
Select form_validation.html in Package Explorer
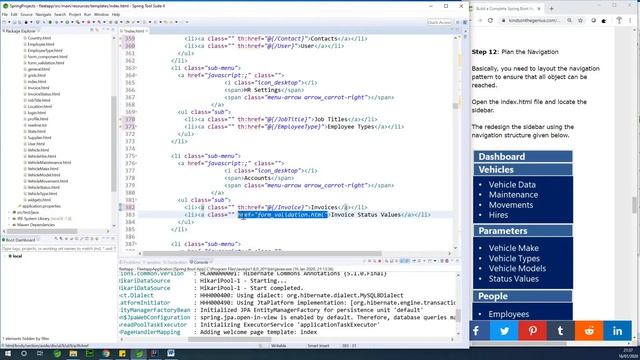point(46,63)
